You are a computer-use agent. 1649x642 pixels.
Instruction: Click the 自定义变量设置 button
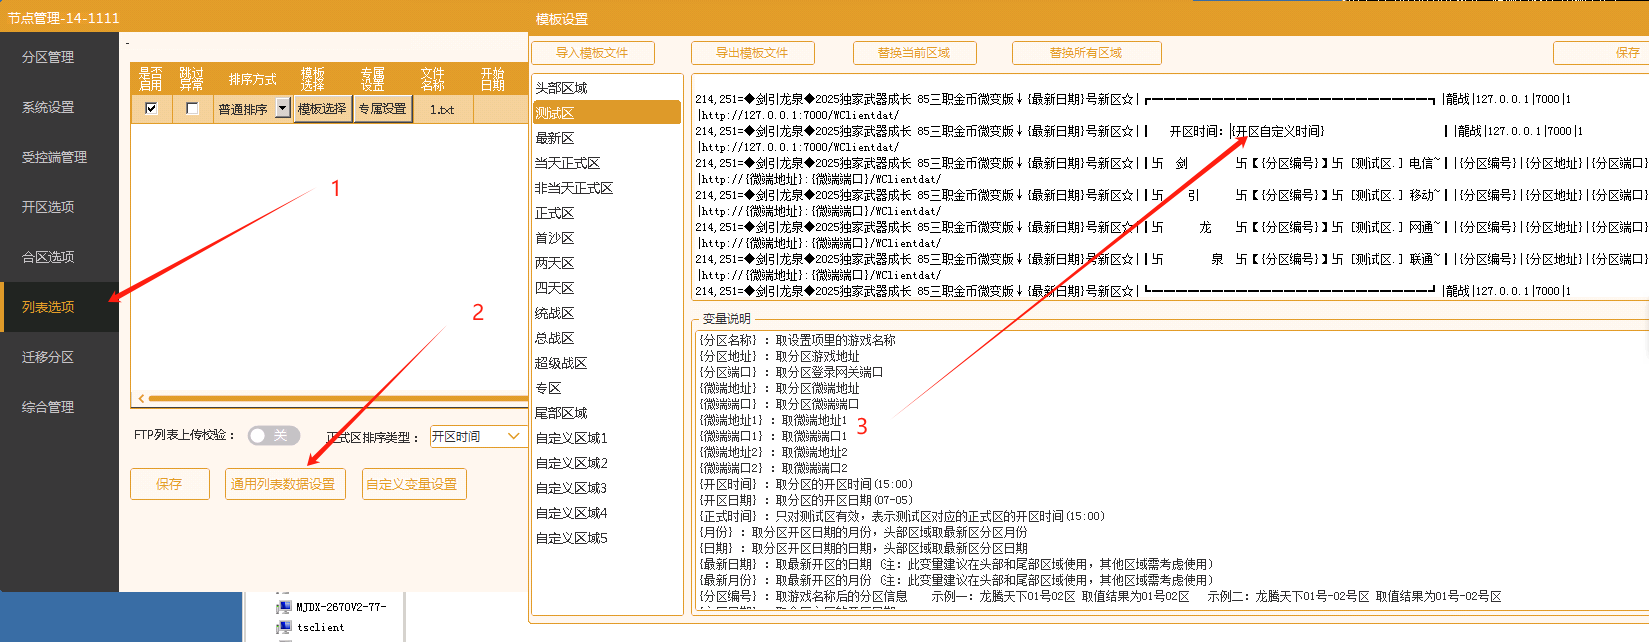(412, 484)
